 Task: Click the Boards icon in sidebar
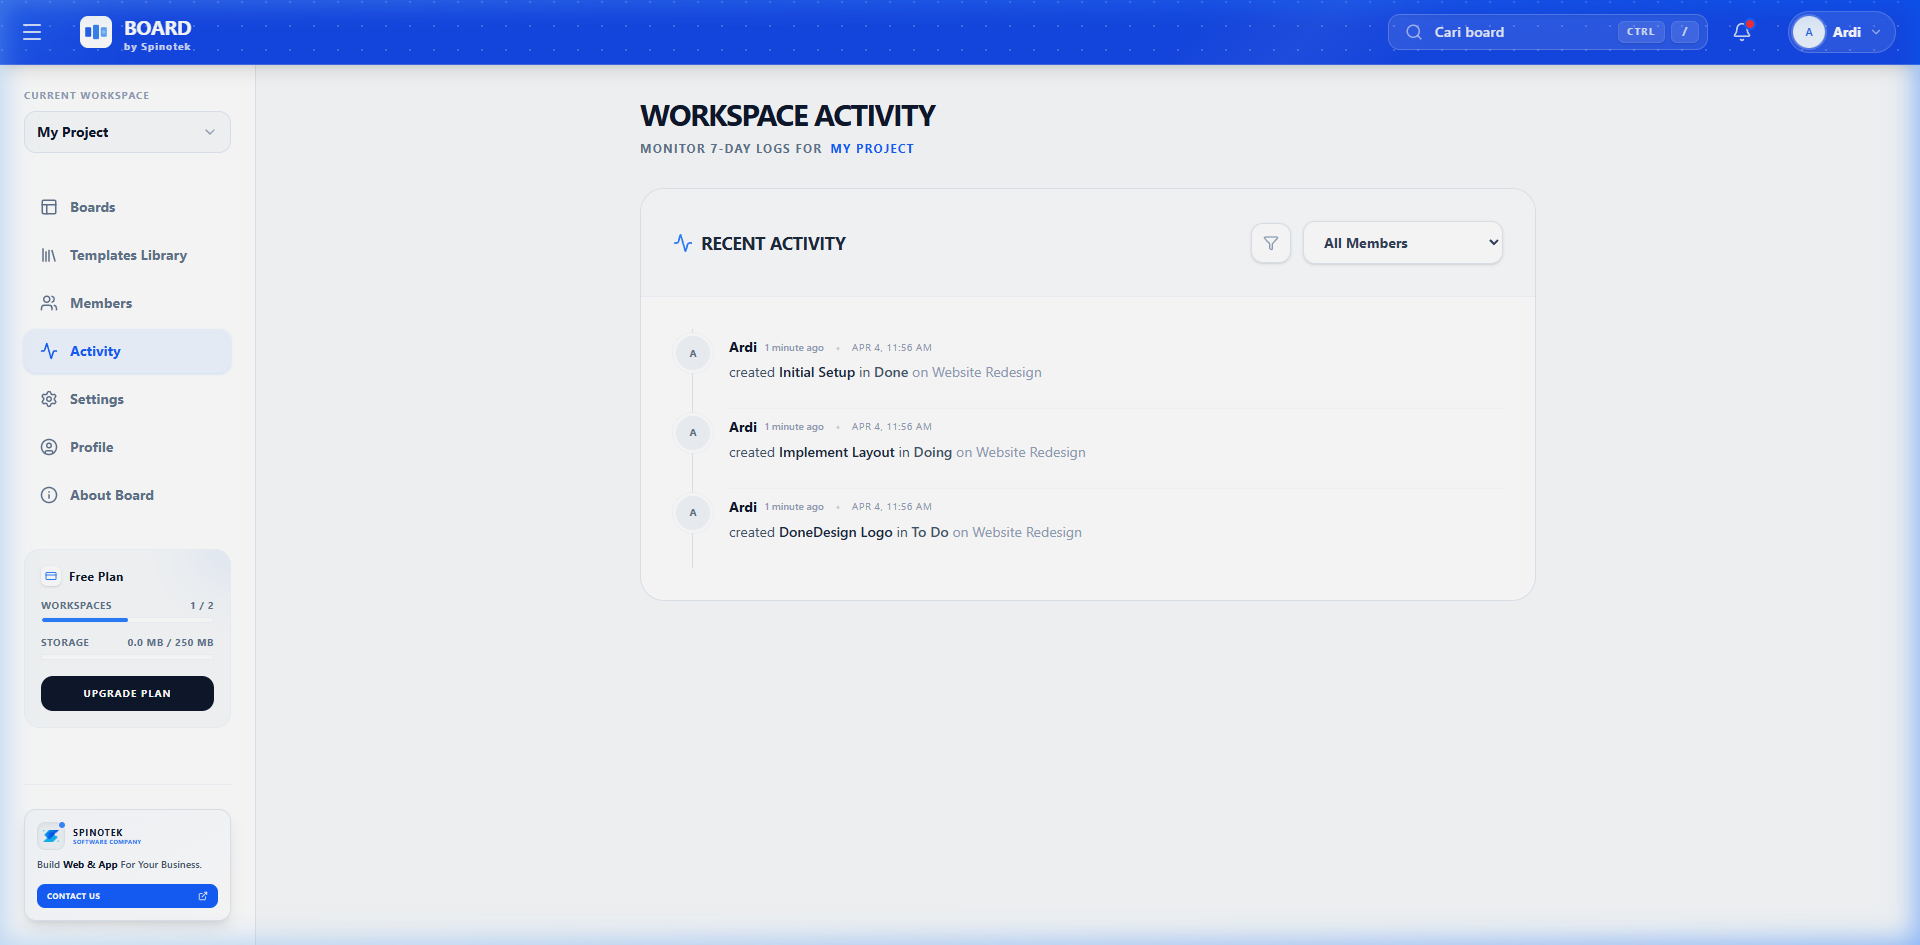[x=49, y=207]
